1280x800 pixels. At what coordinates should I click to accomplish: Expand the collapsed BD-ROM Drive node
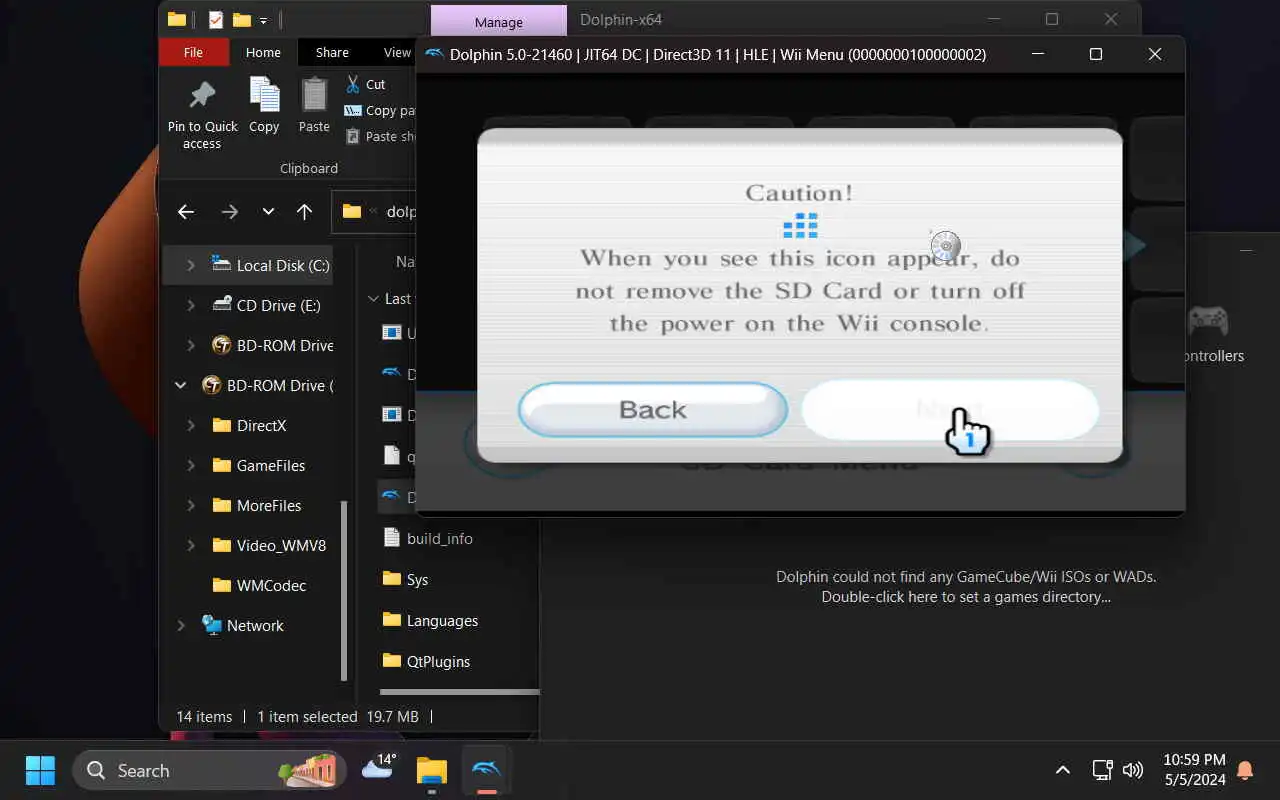[190, 345]
